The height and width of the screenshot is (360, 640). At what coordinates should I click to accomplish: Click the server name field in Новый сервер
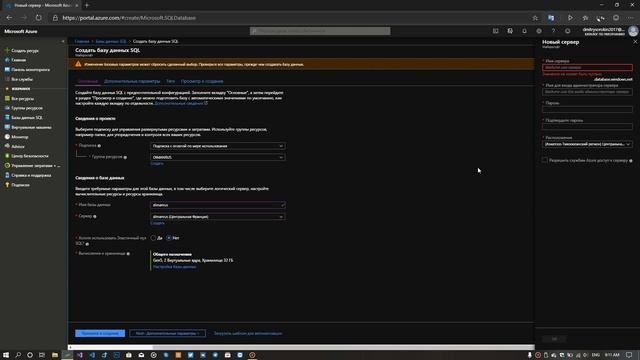(587, 67)
